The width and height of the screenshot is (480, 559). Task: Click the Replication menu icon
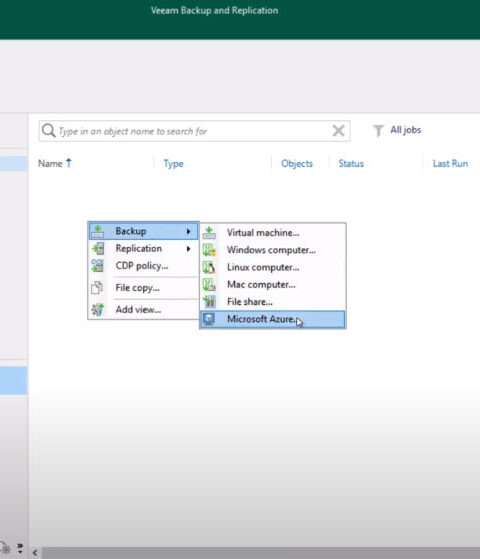[x=98, y=248]
